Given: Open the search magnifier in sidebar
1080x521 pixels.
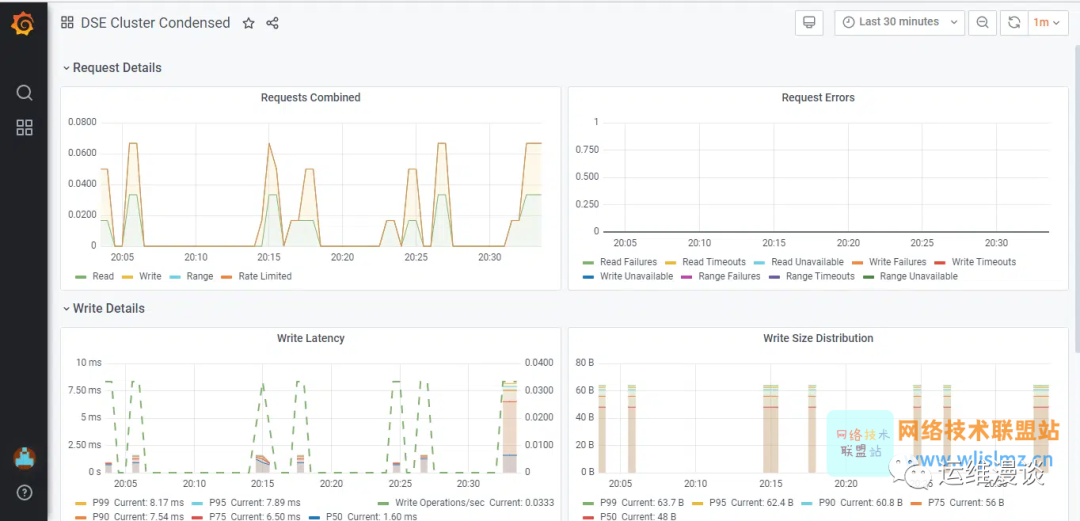Looking at the screenshot, I should (x=24, y=92).
